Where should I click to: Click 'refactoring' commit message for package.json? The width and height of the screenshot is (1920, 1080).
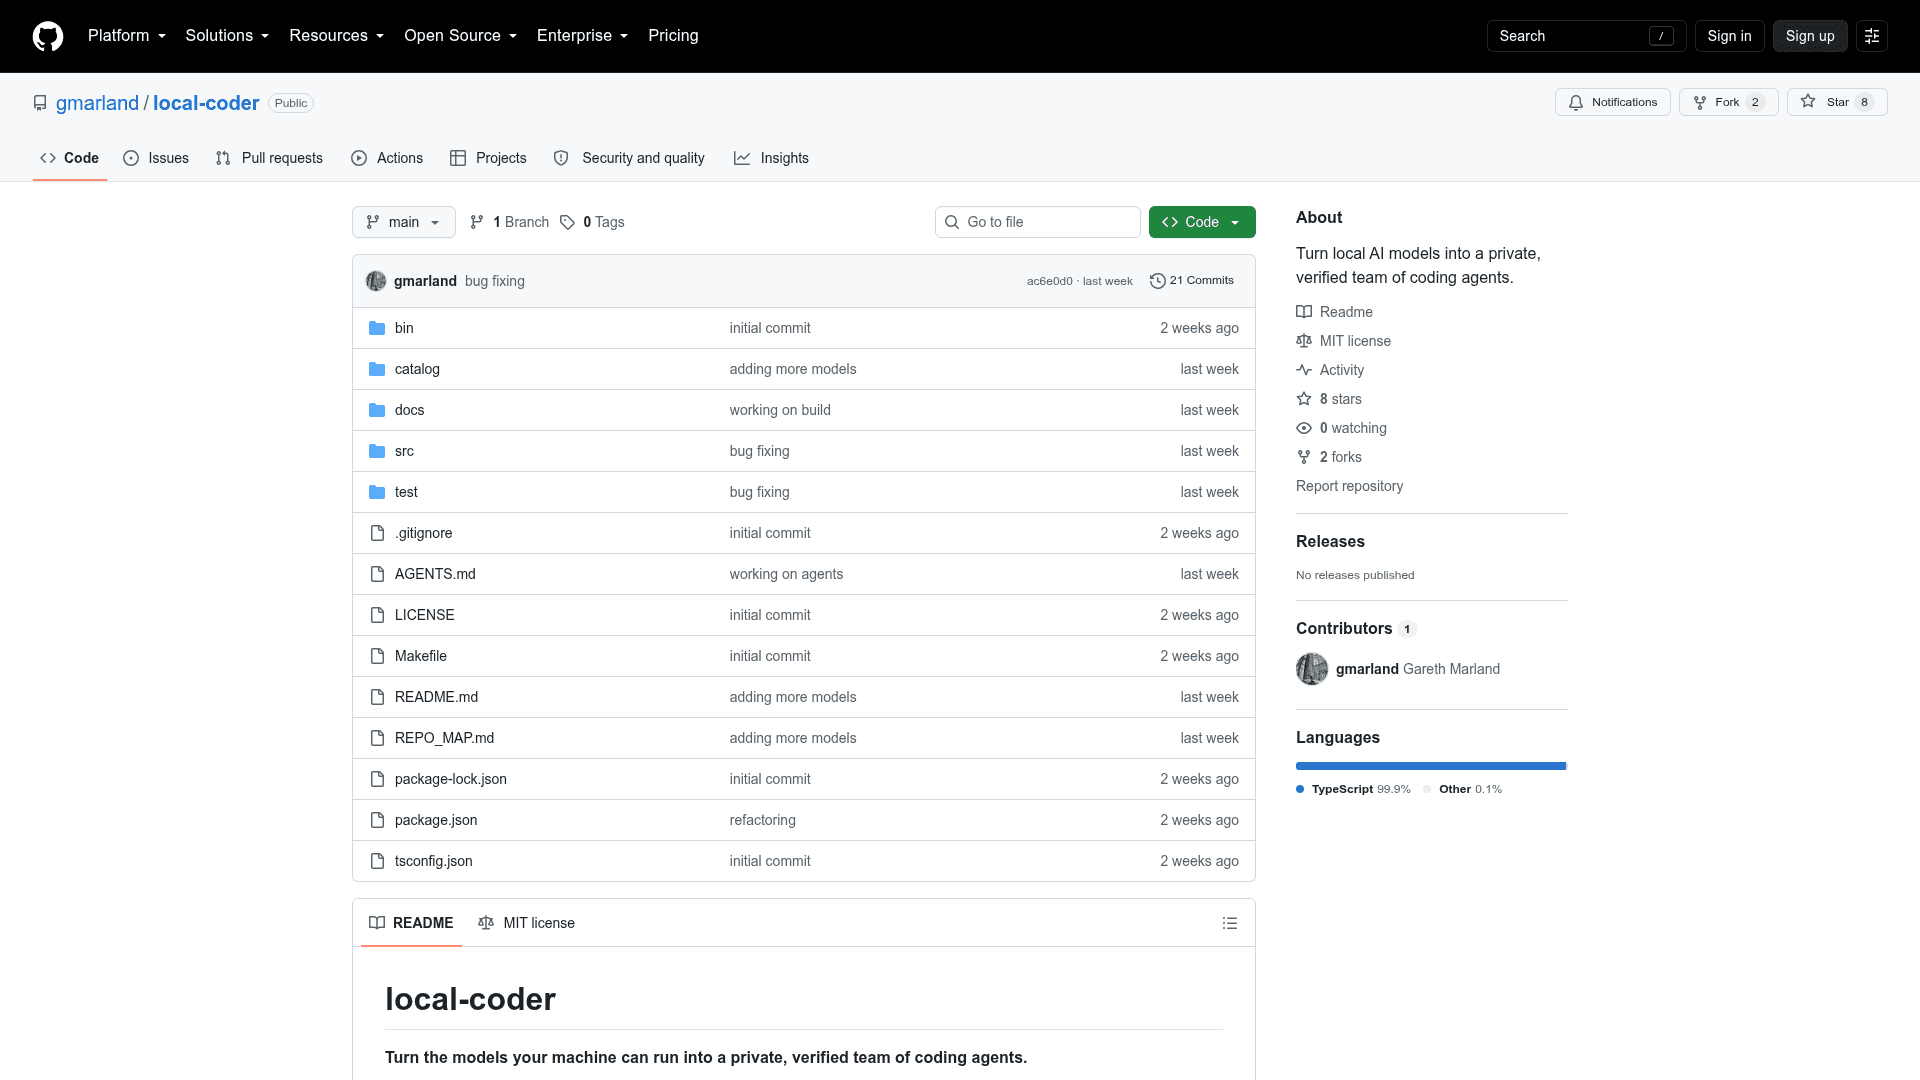tap(762, 820)
